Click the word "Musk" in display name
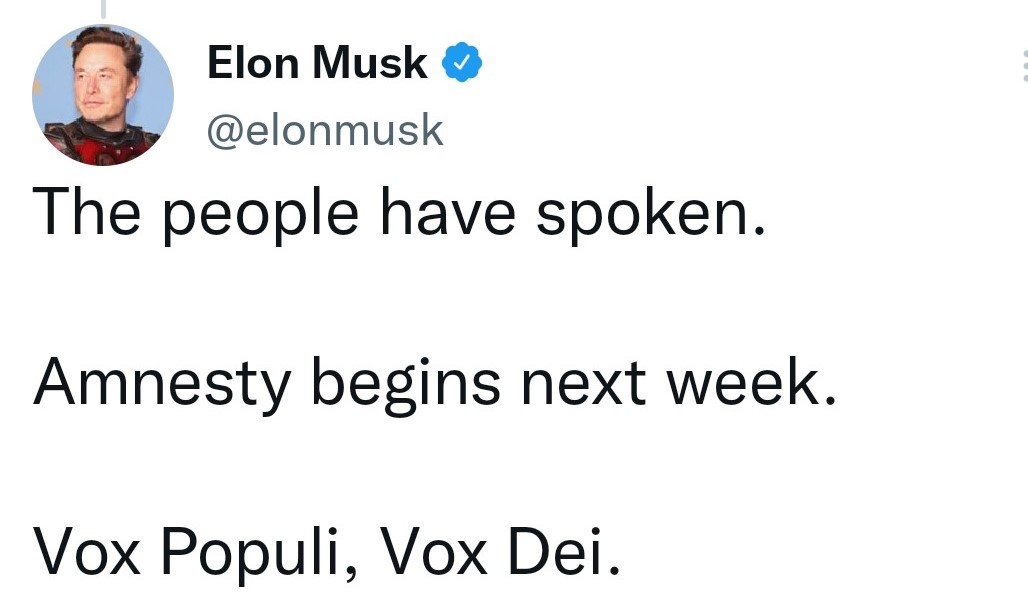The width and height of the screenshot is (1028, 603). [x=370, y=63]
